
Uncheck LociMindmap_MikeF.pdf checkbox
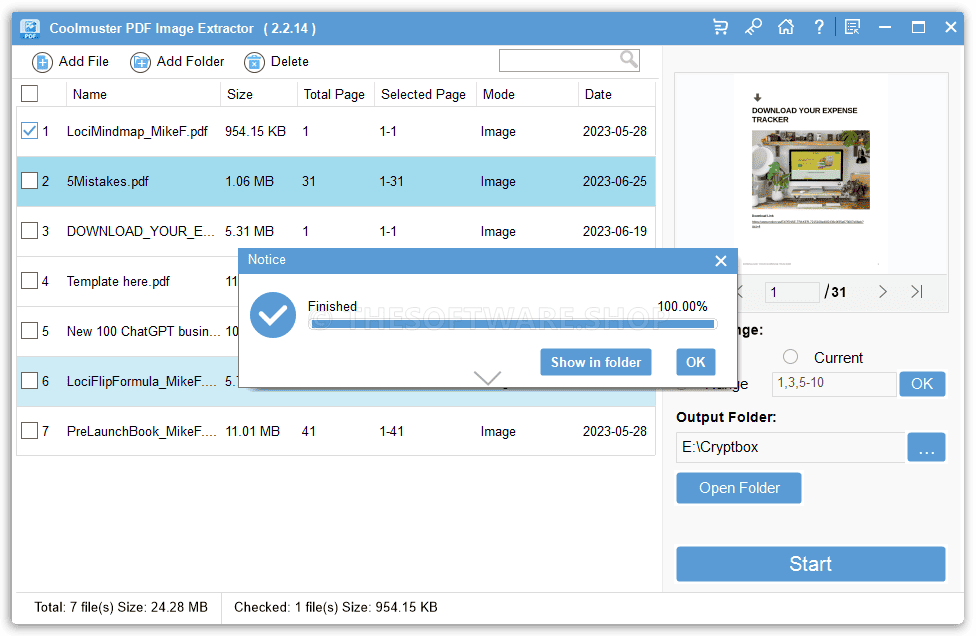coord(29,131)
